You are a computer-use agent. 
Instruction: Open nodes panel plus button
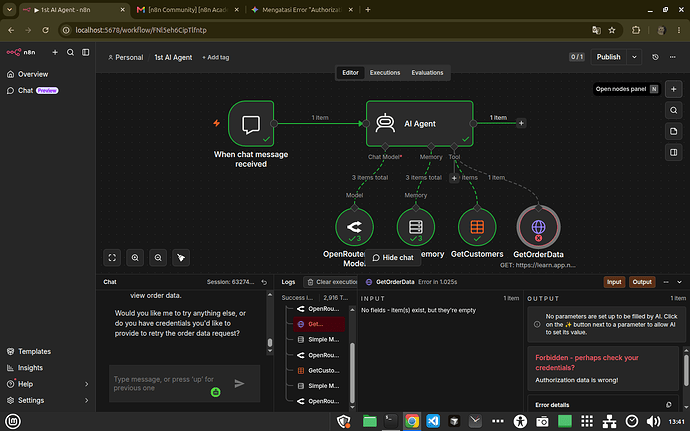tap(673, 89)
